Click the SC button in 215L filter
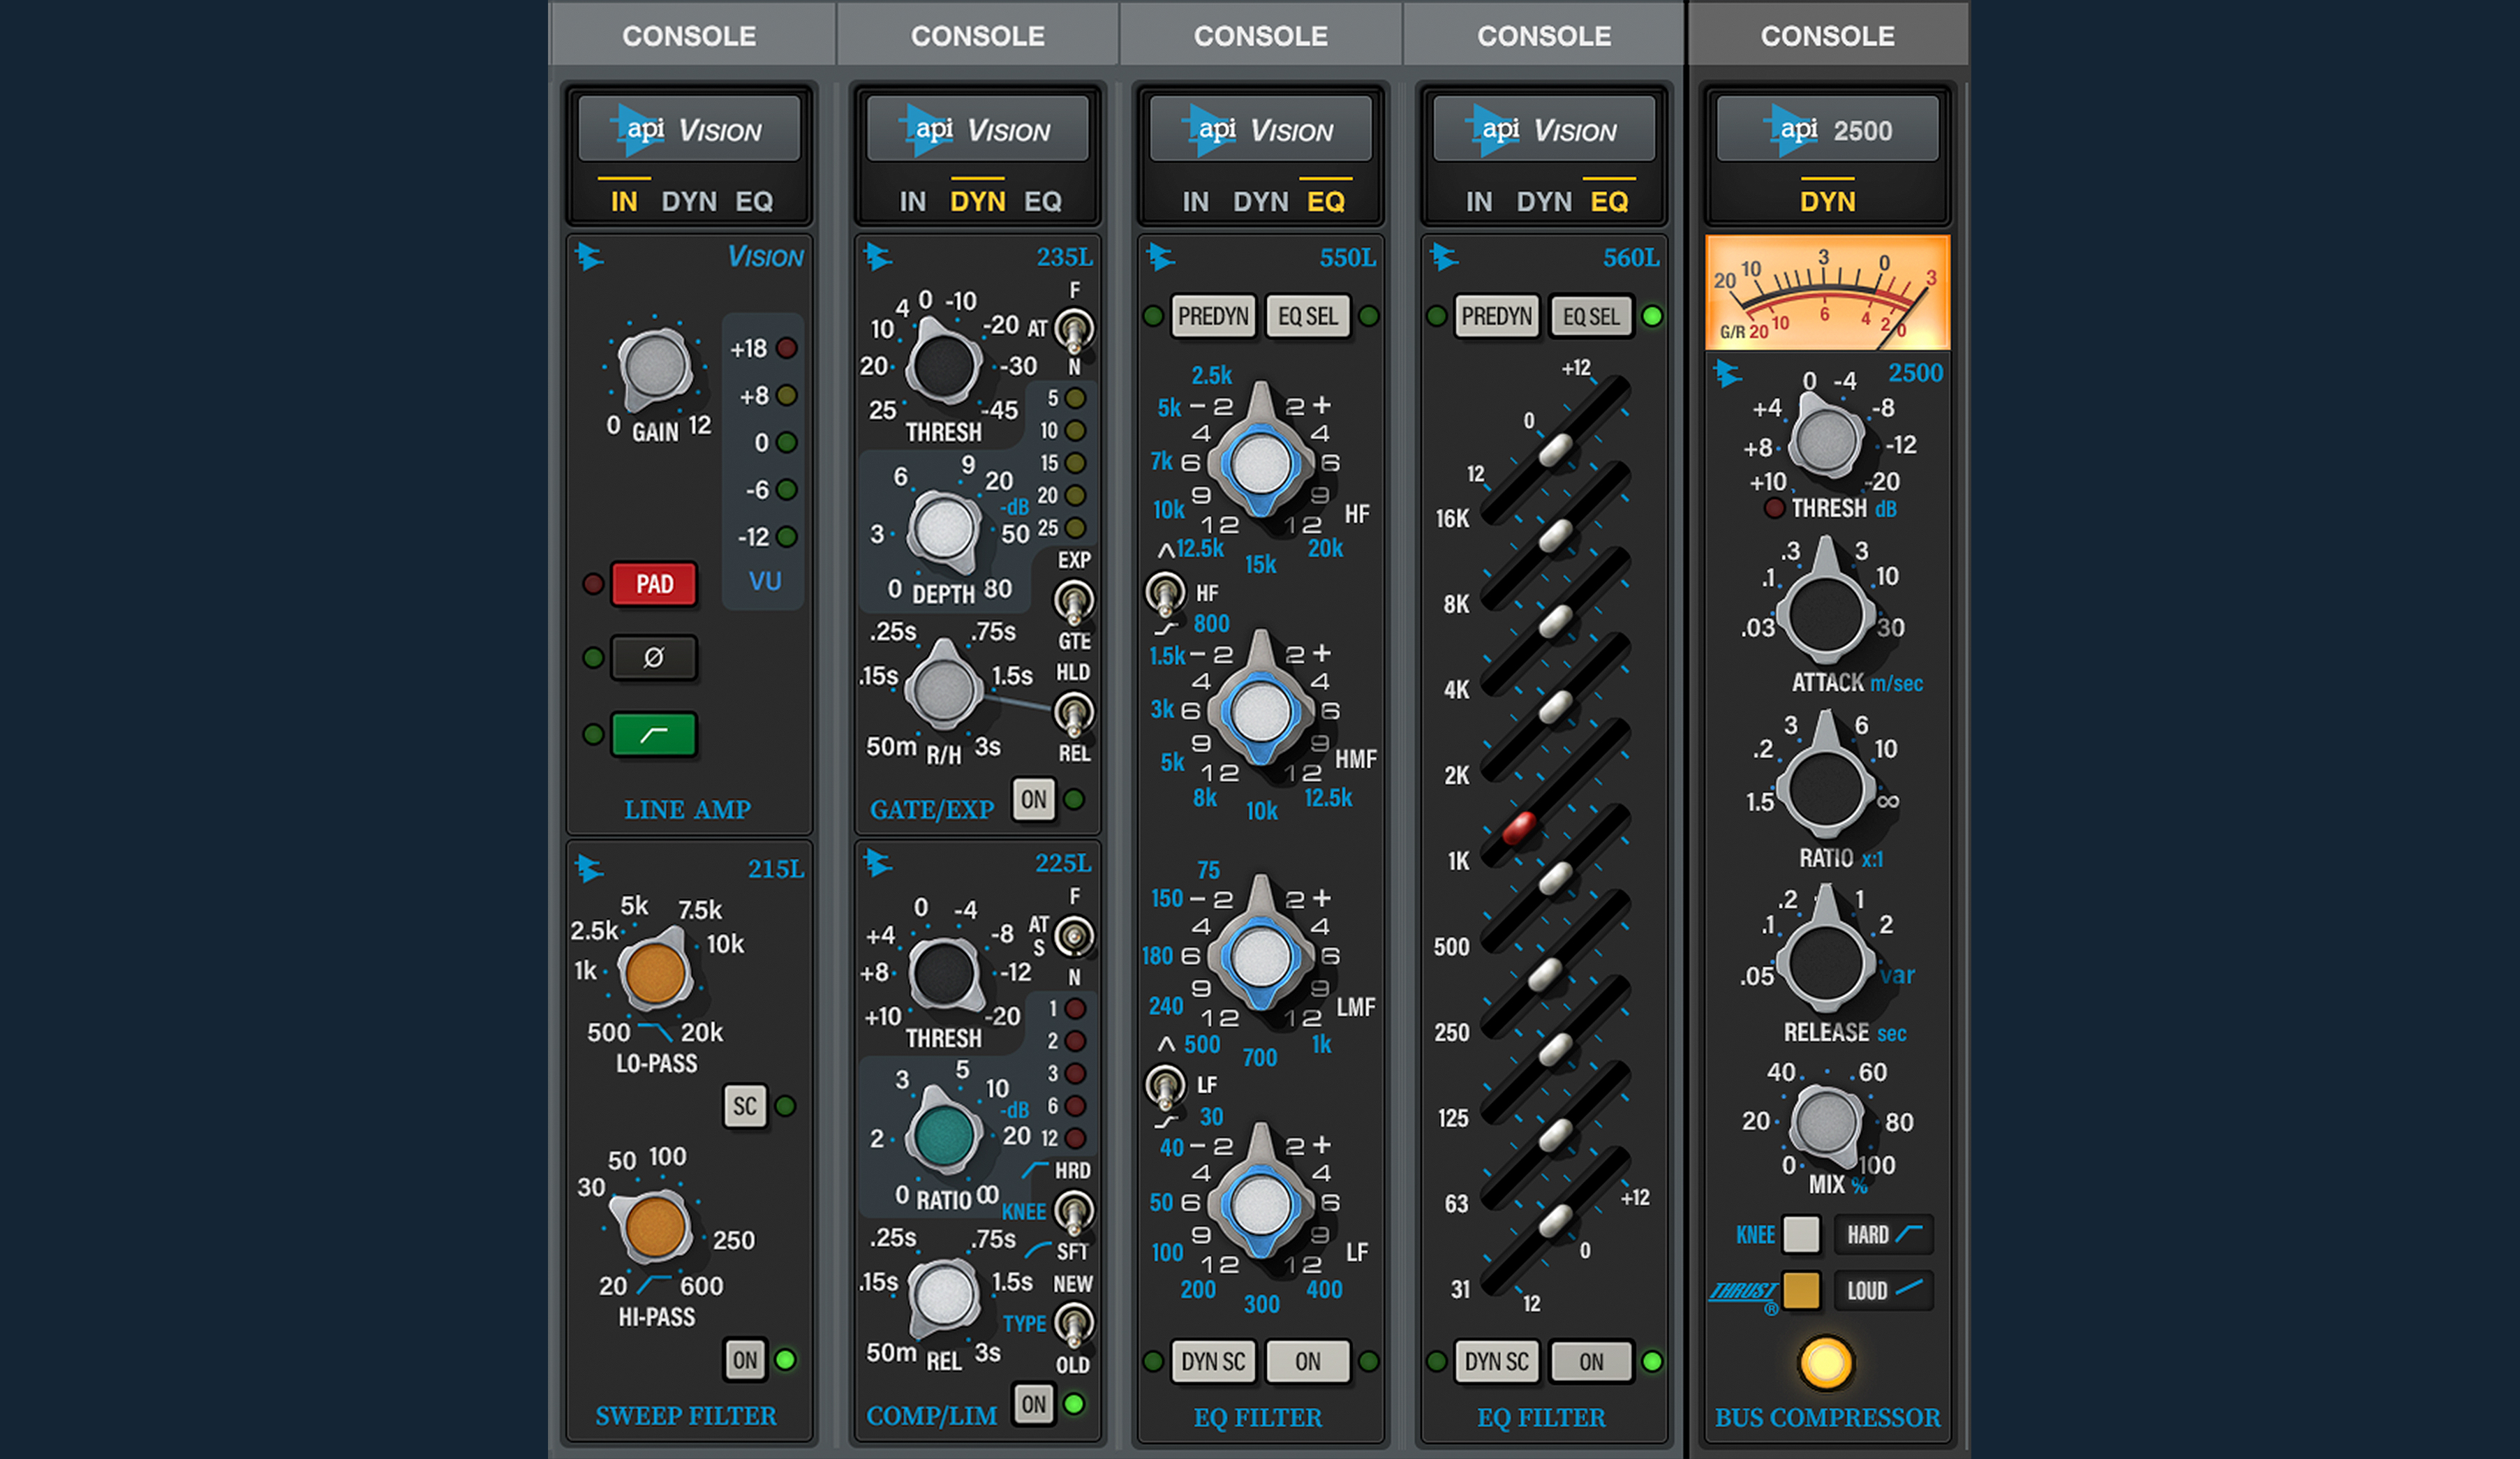Screen dimensions: 2520x1459 click(x=744, y=1106)
